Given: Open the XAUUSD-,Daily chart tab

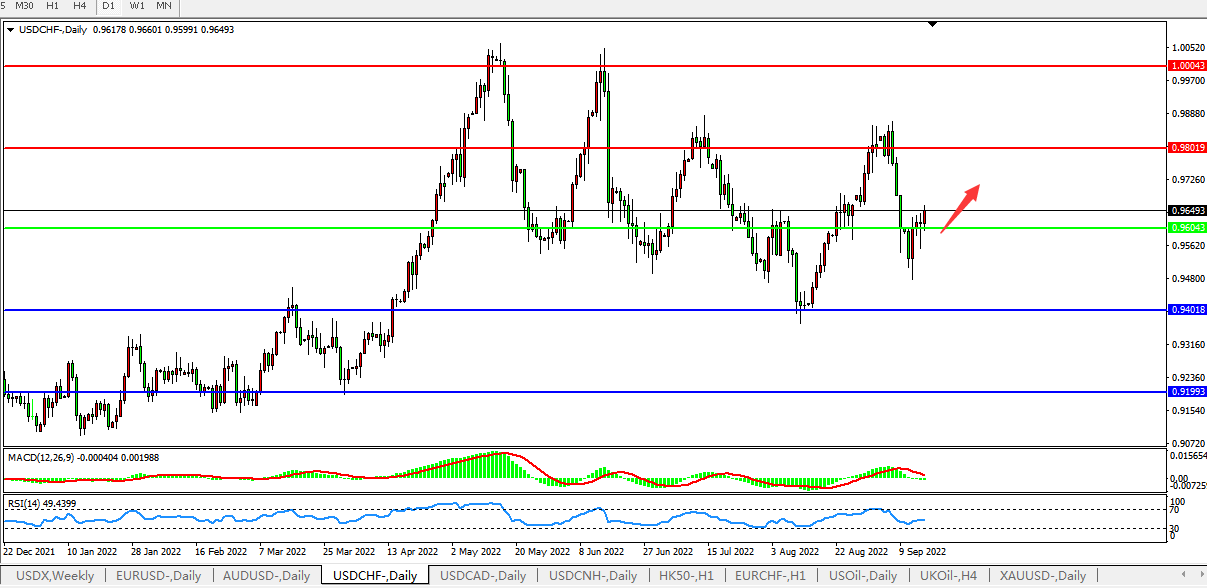Looking at the screenshot, I should pos(1041,576).
